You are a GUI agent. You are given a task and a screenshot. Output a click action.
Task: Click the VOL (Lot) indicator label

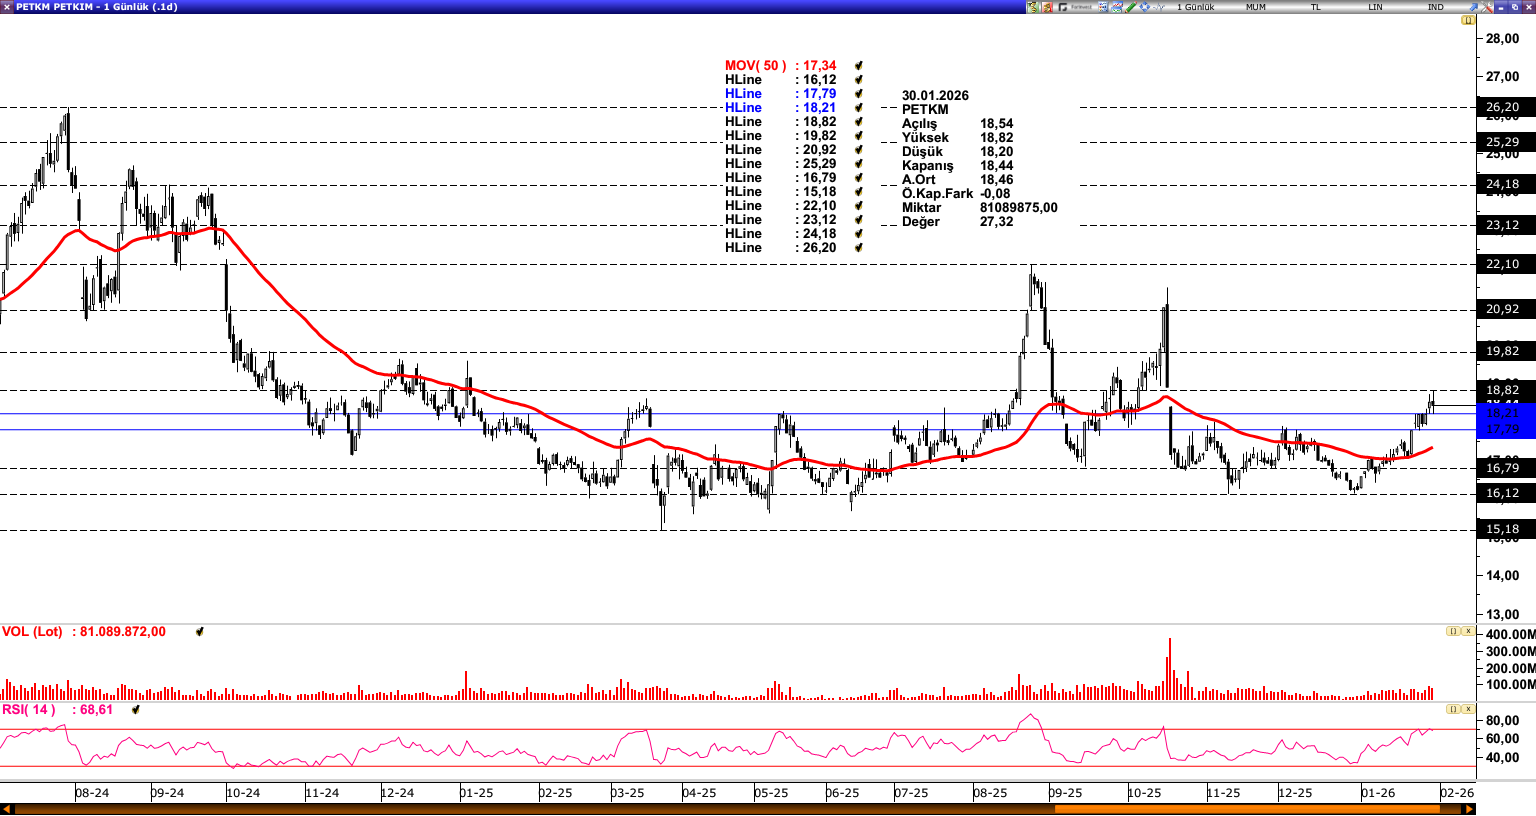point(32,632)
